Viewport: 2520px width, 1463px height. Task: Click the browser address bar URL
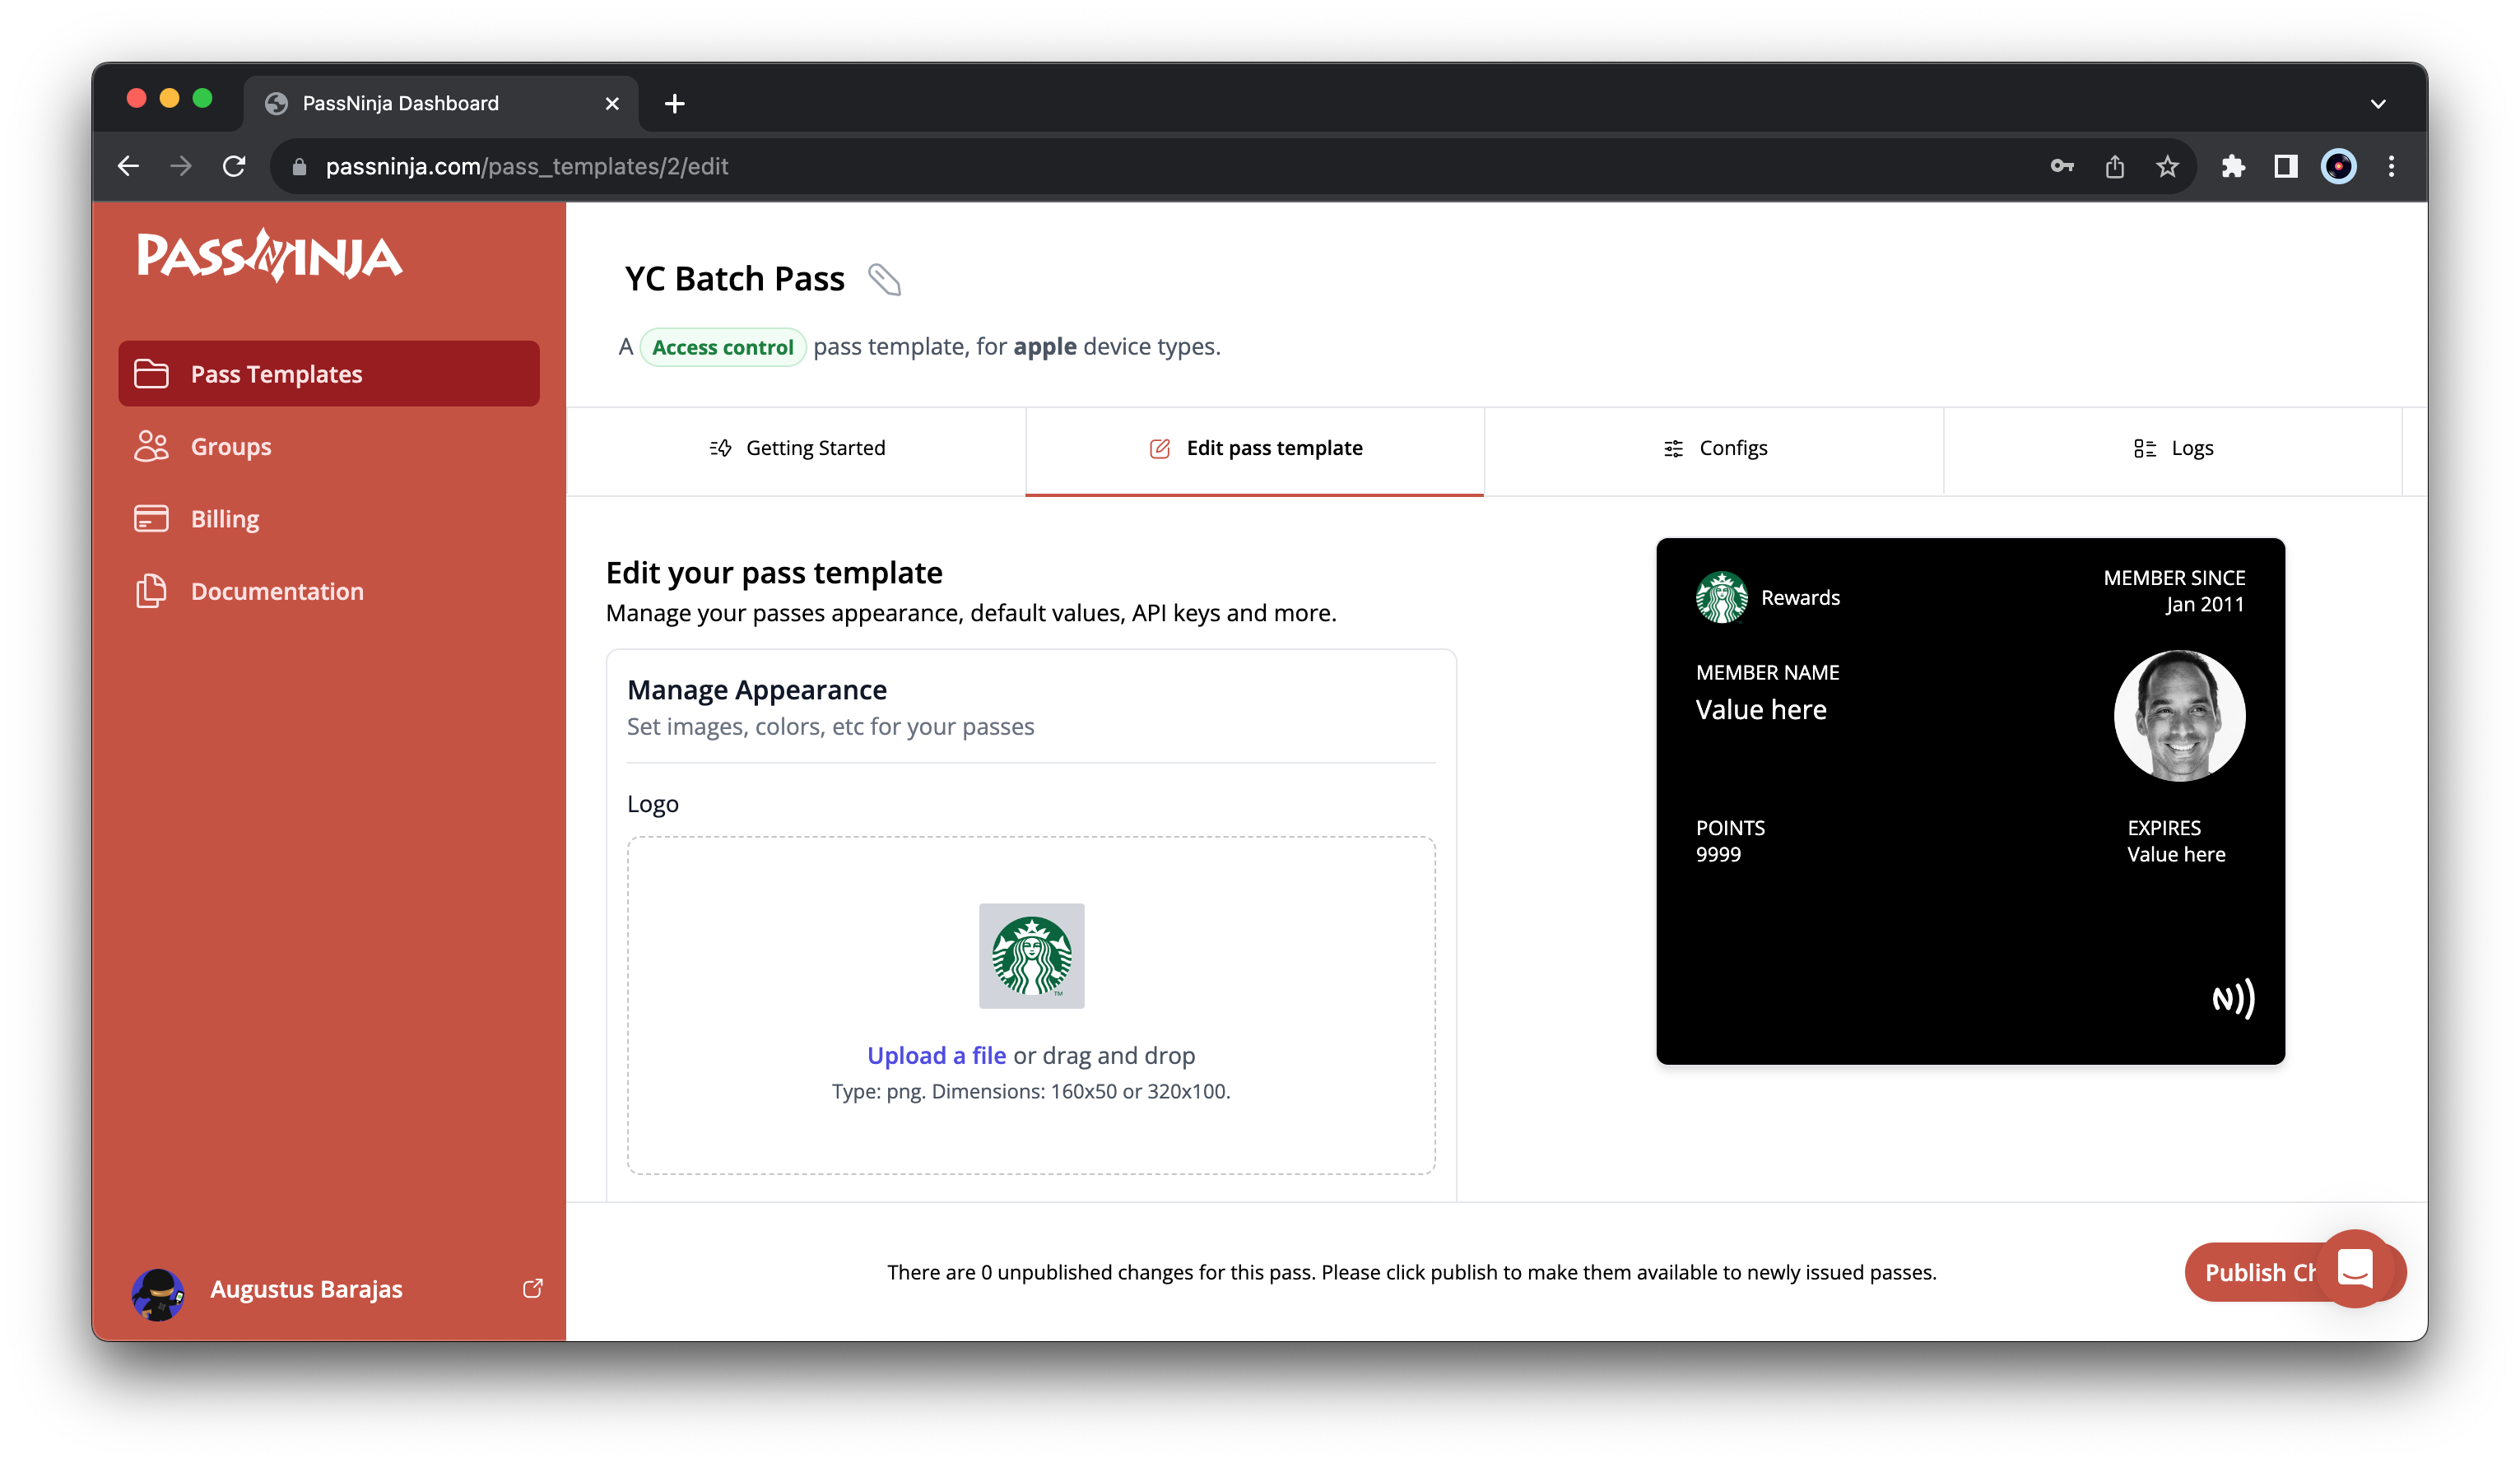pyautogui.click(x=527, y=166)
